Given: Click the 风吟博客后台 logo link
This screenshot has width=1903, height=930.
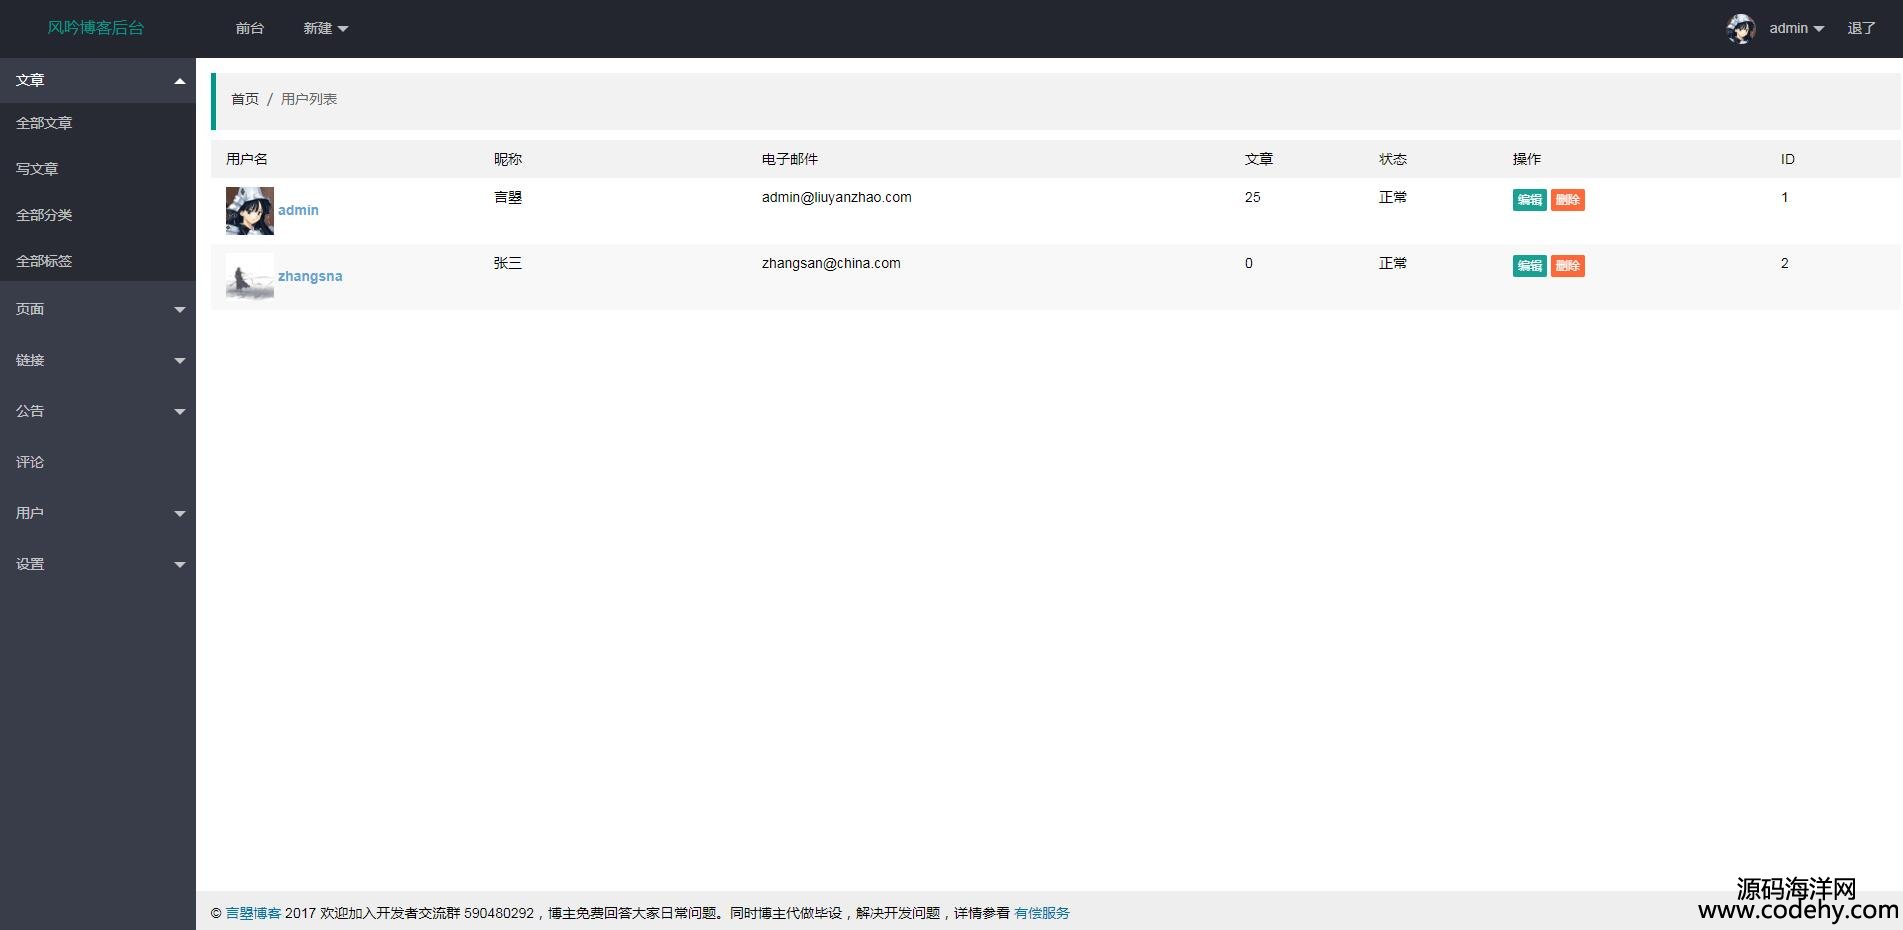Looking at the screenshot, I should pyautogui.click(x=96, y=28).
